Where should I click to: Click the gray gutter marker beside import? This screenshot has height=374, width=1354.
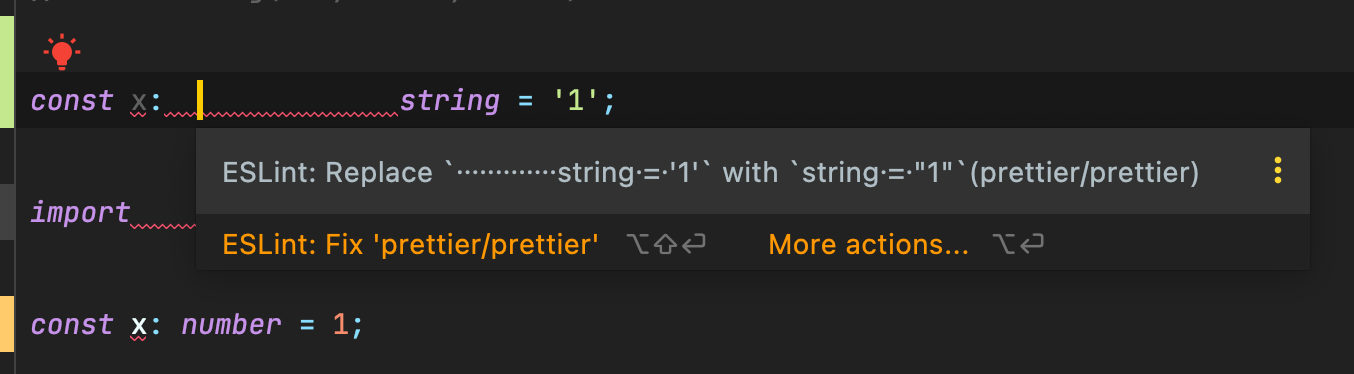[6, 211]
